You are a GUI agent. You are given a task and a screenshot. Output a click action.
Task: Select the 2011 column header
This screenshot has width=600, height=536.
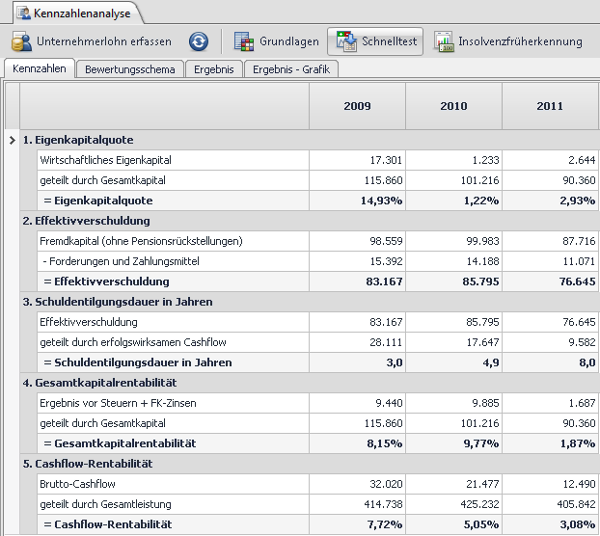coord(550,106)
